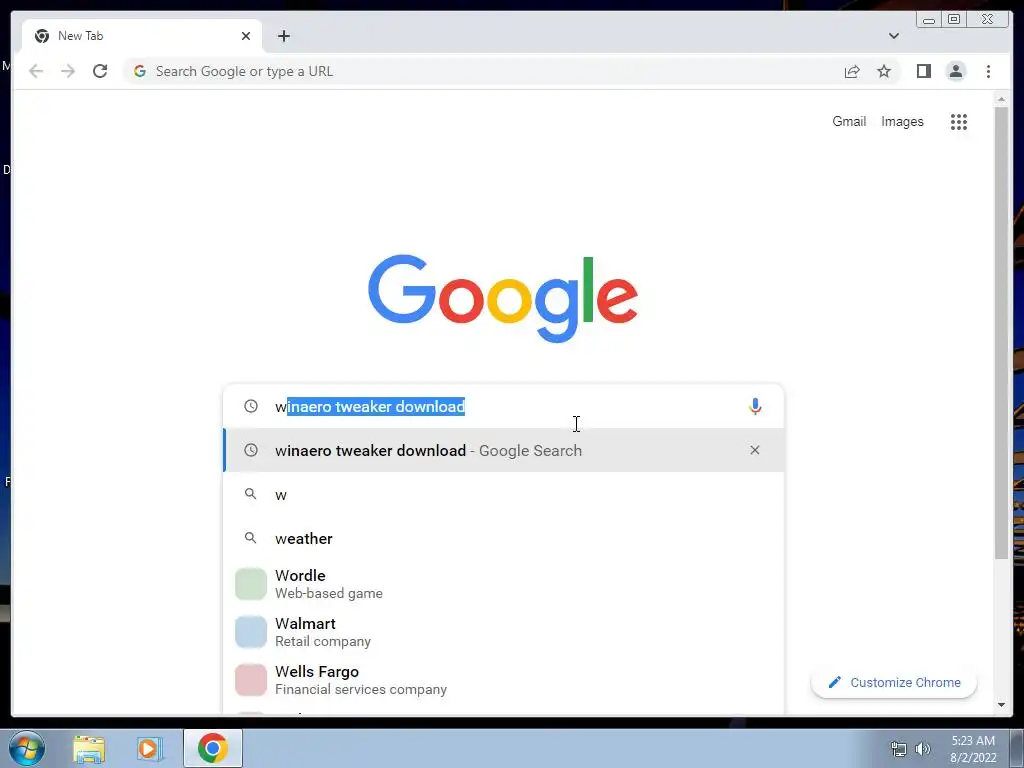Click the browser forward arrow

tap(68, 71)
